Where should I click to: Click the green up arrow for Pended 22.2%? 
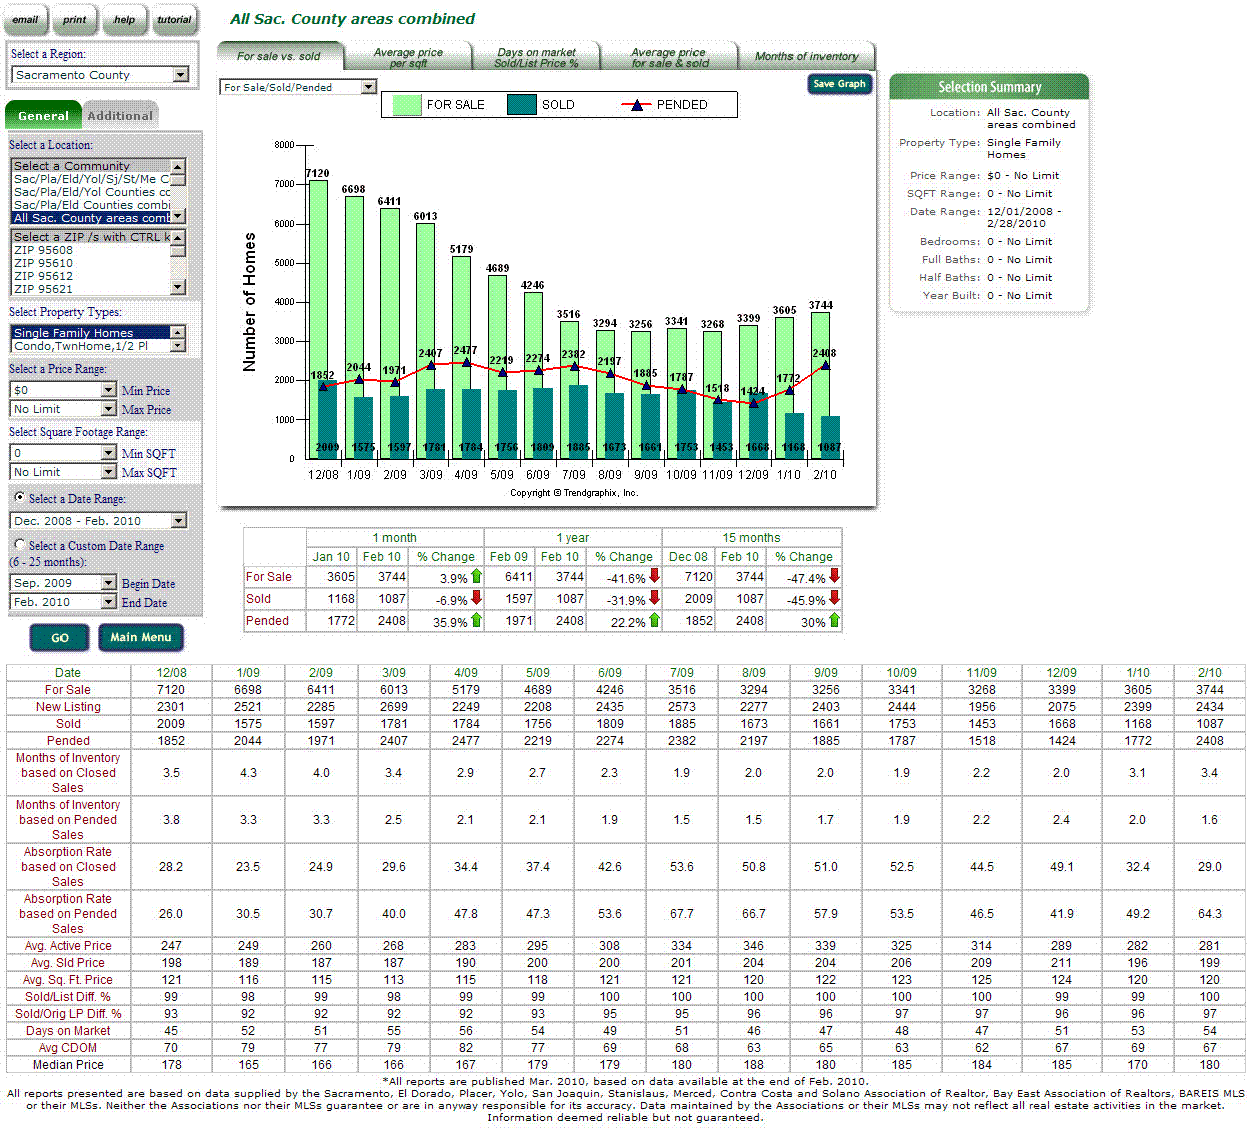[655, 620]
